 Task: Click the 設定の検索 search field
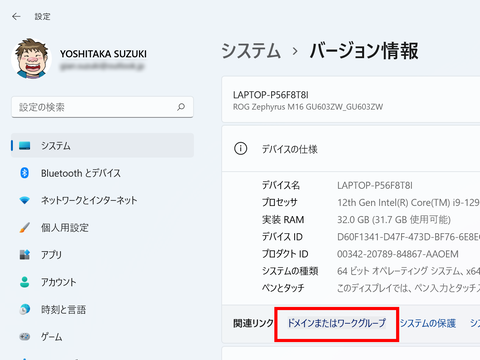pos(102,107)
